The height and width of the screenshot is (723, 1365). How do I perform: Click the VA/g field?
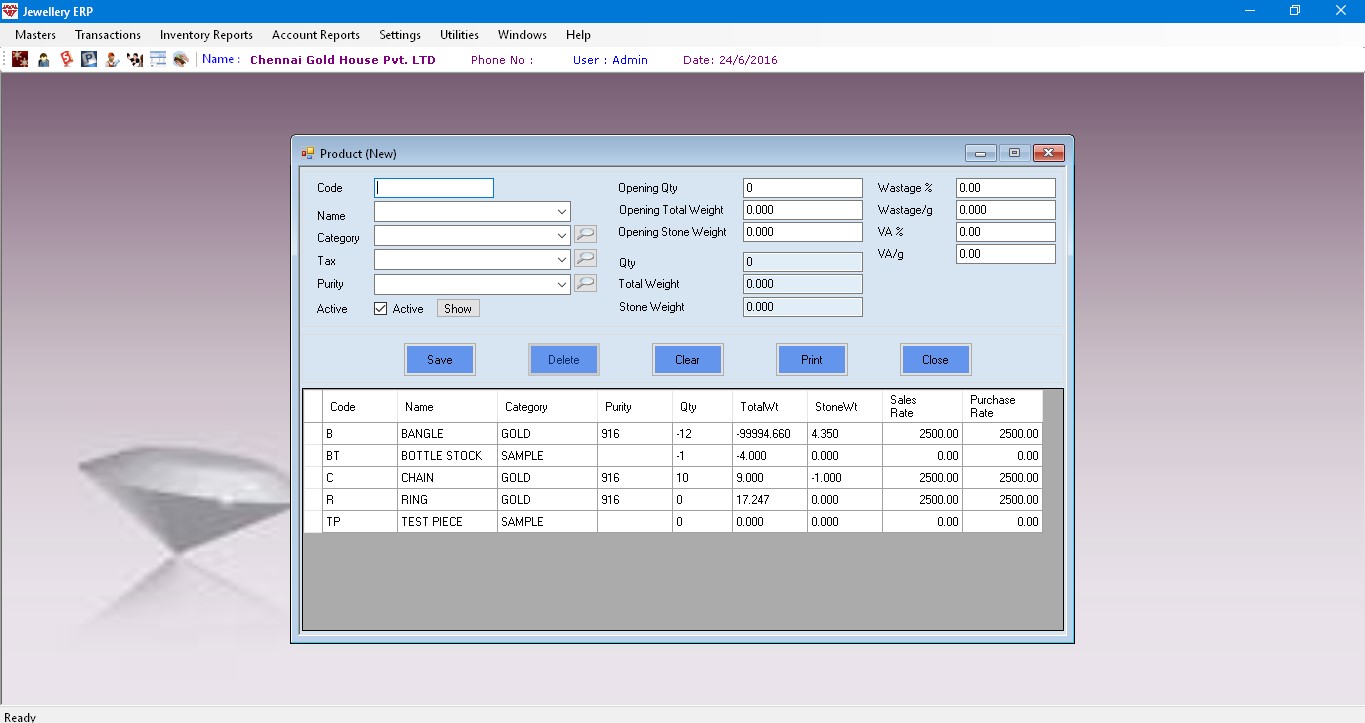[1006, 254]
